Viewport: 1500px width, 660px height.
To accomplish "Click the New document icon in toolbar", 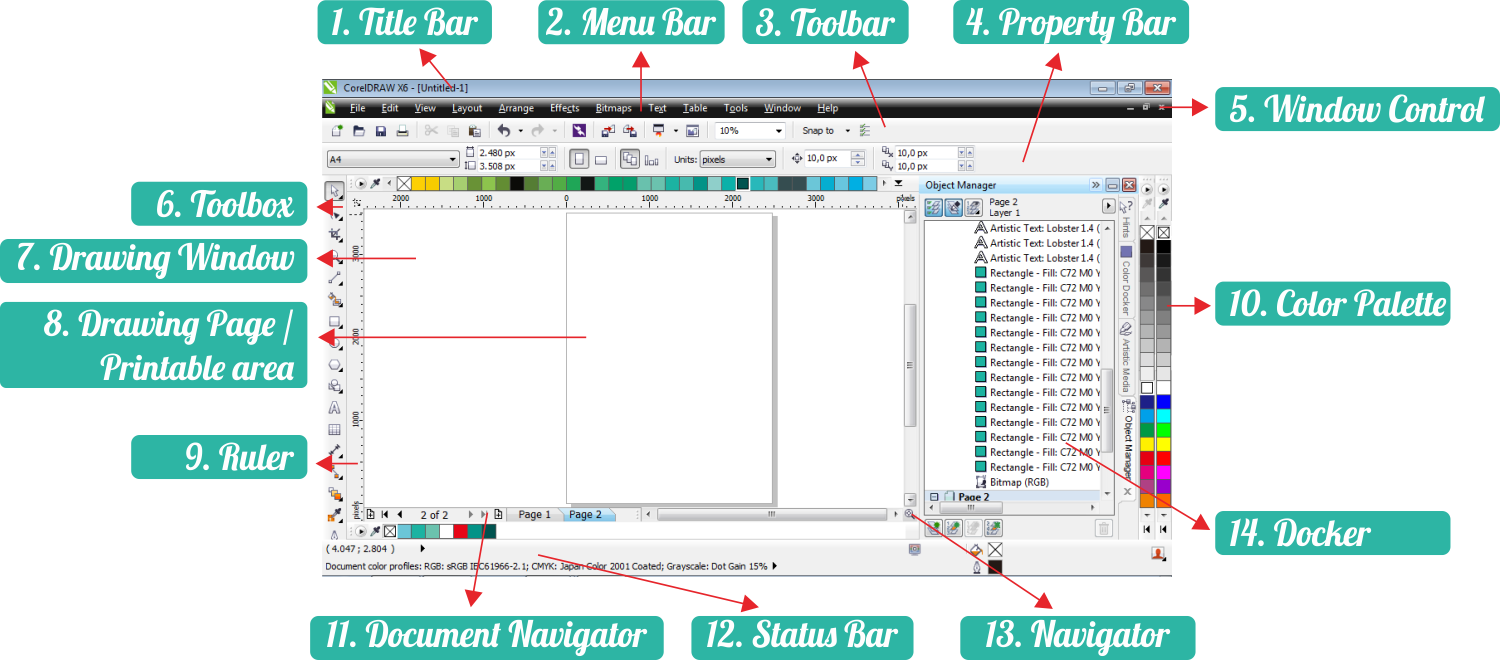I will [x=337, y=131].
